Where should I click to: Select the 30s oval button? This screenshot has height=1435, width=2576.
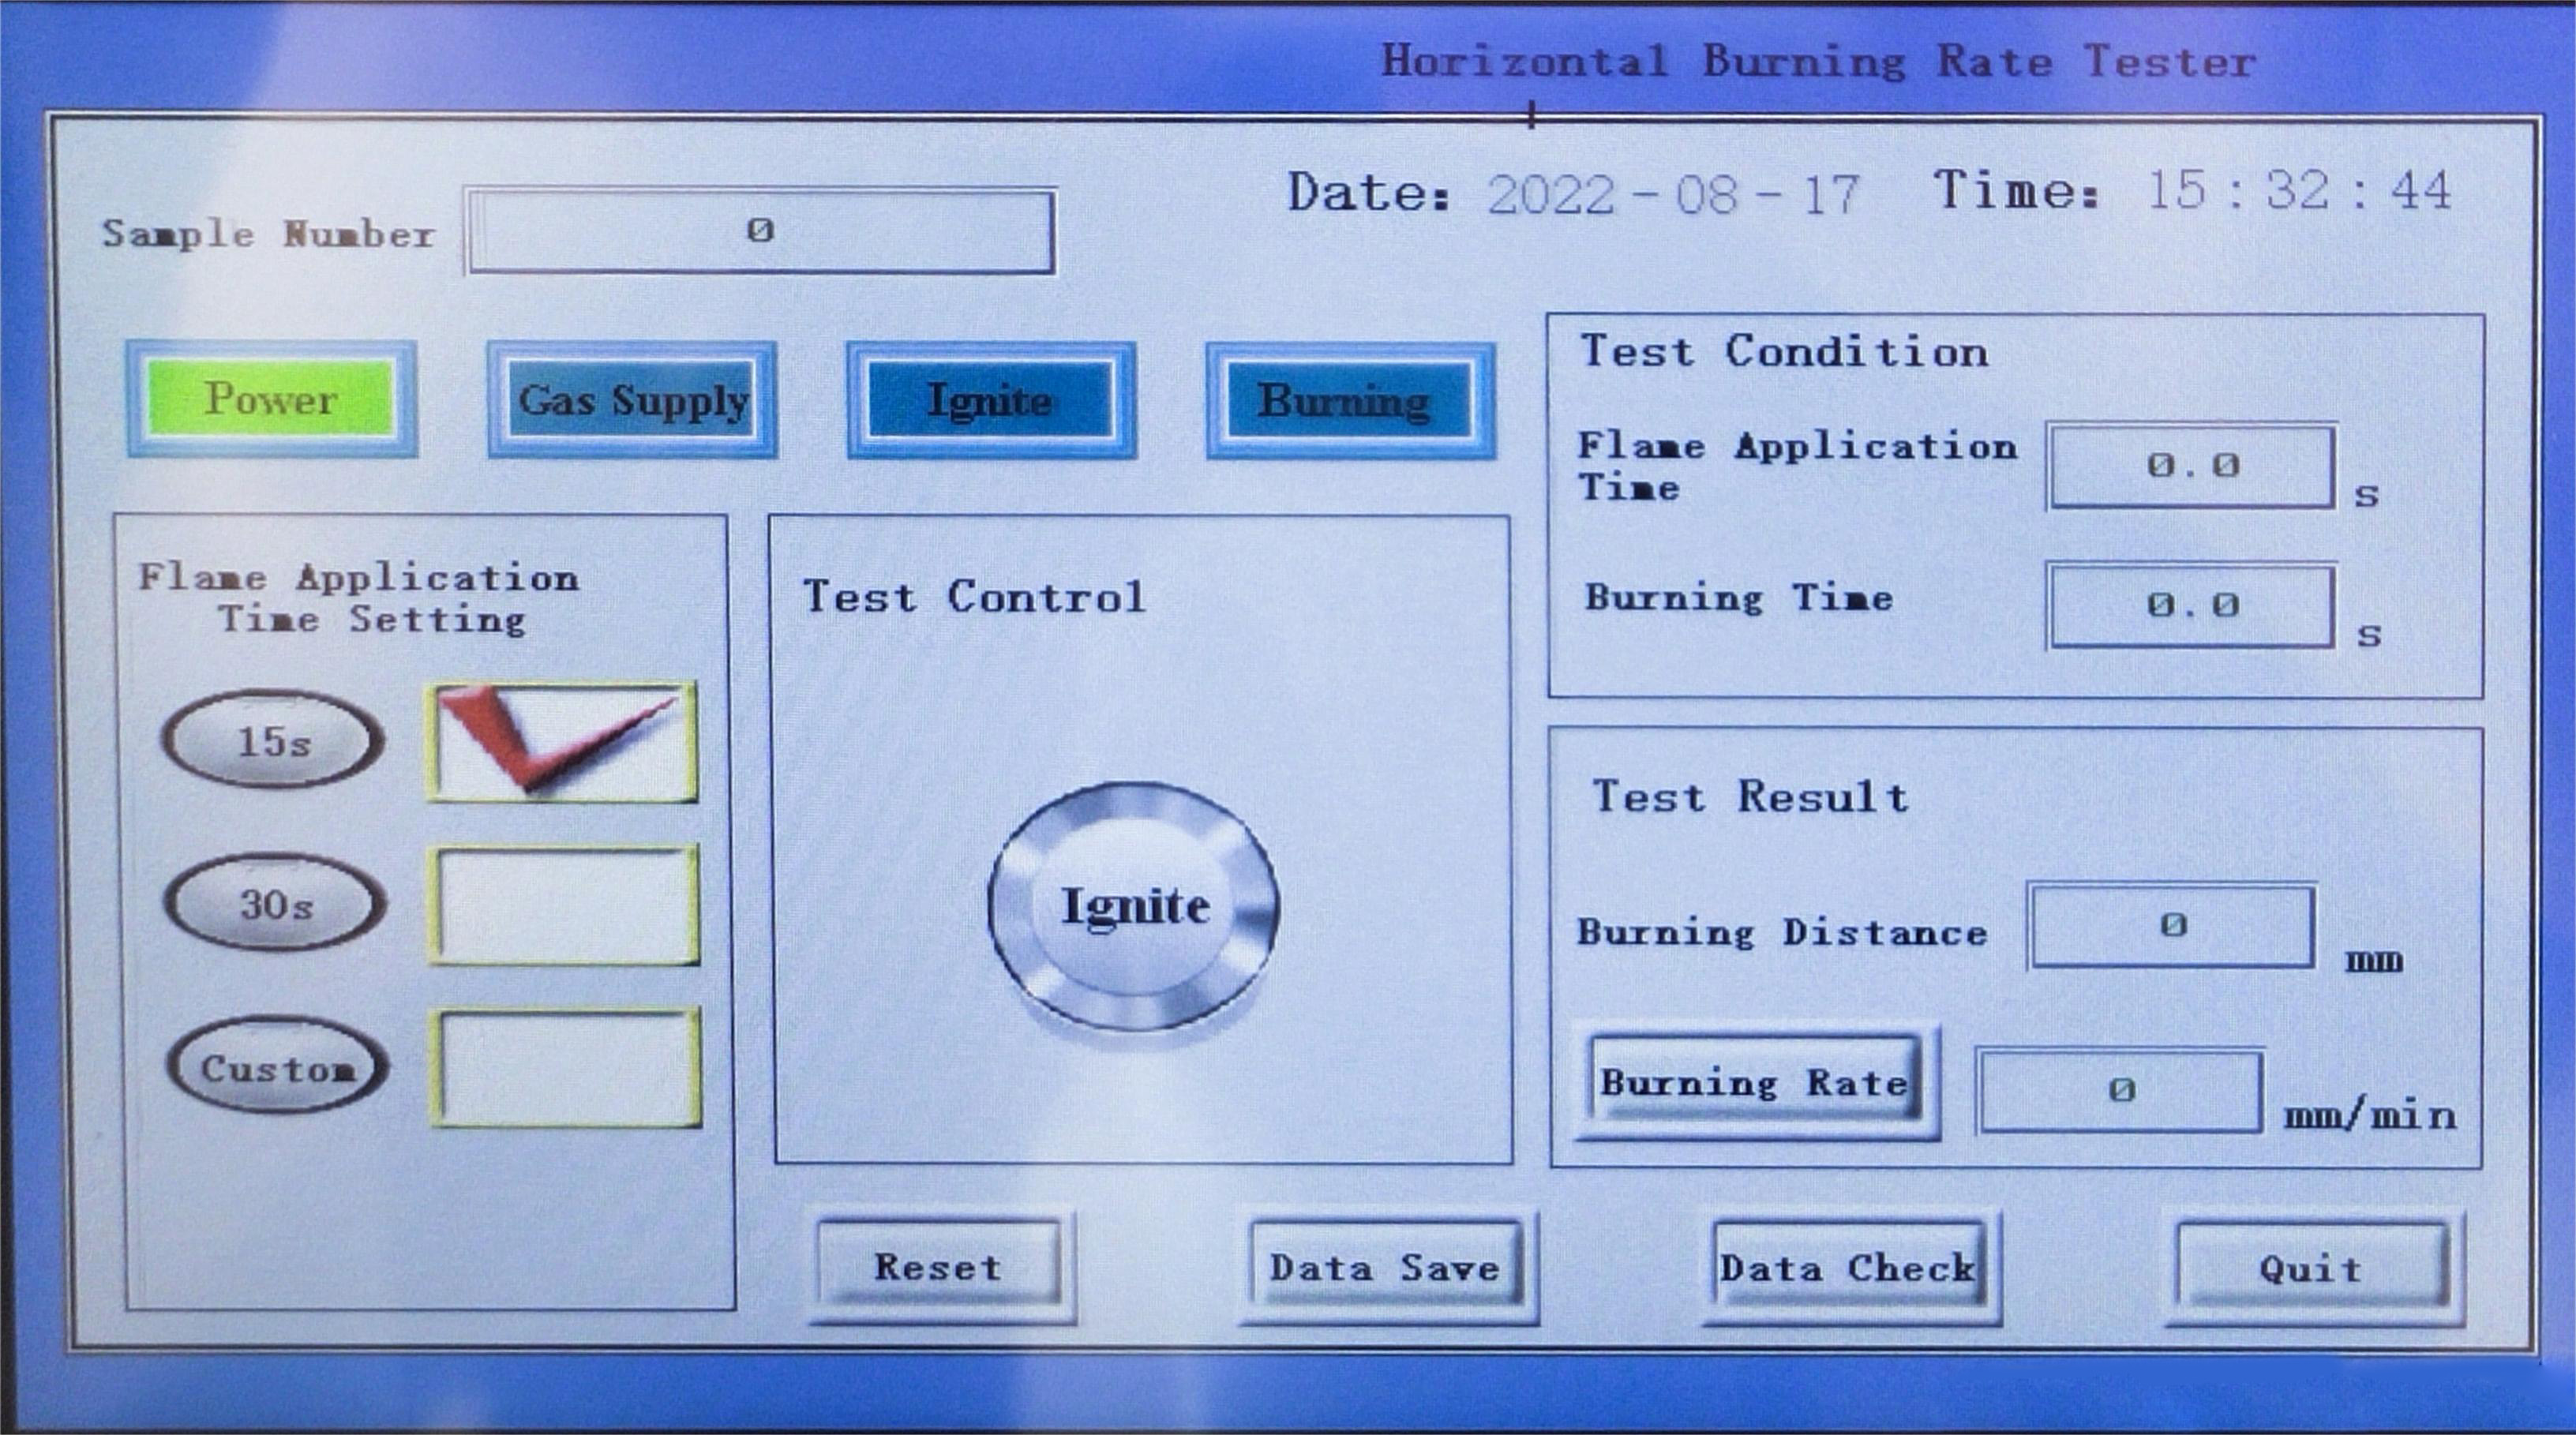point(275,904)
